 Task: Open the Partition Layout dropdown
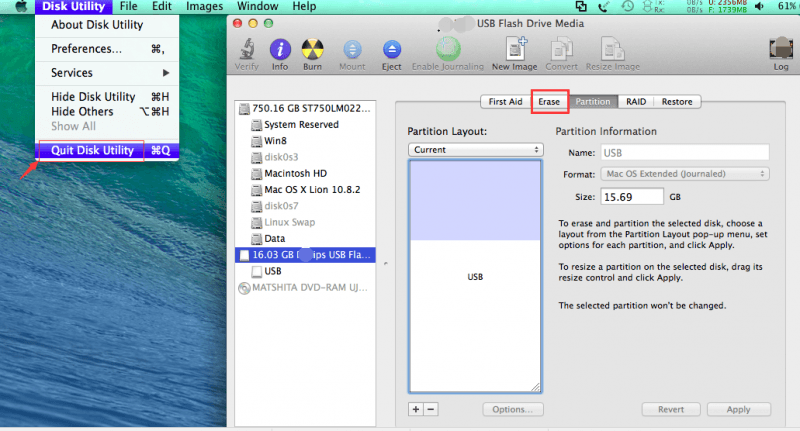pyautogui.click(x=475, y=149)
